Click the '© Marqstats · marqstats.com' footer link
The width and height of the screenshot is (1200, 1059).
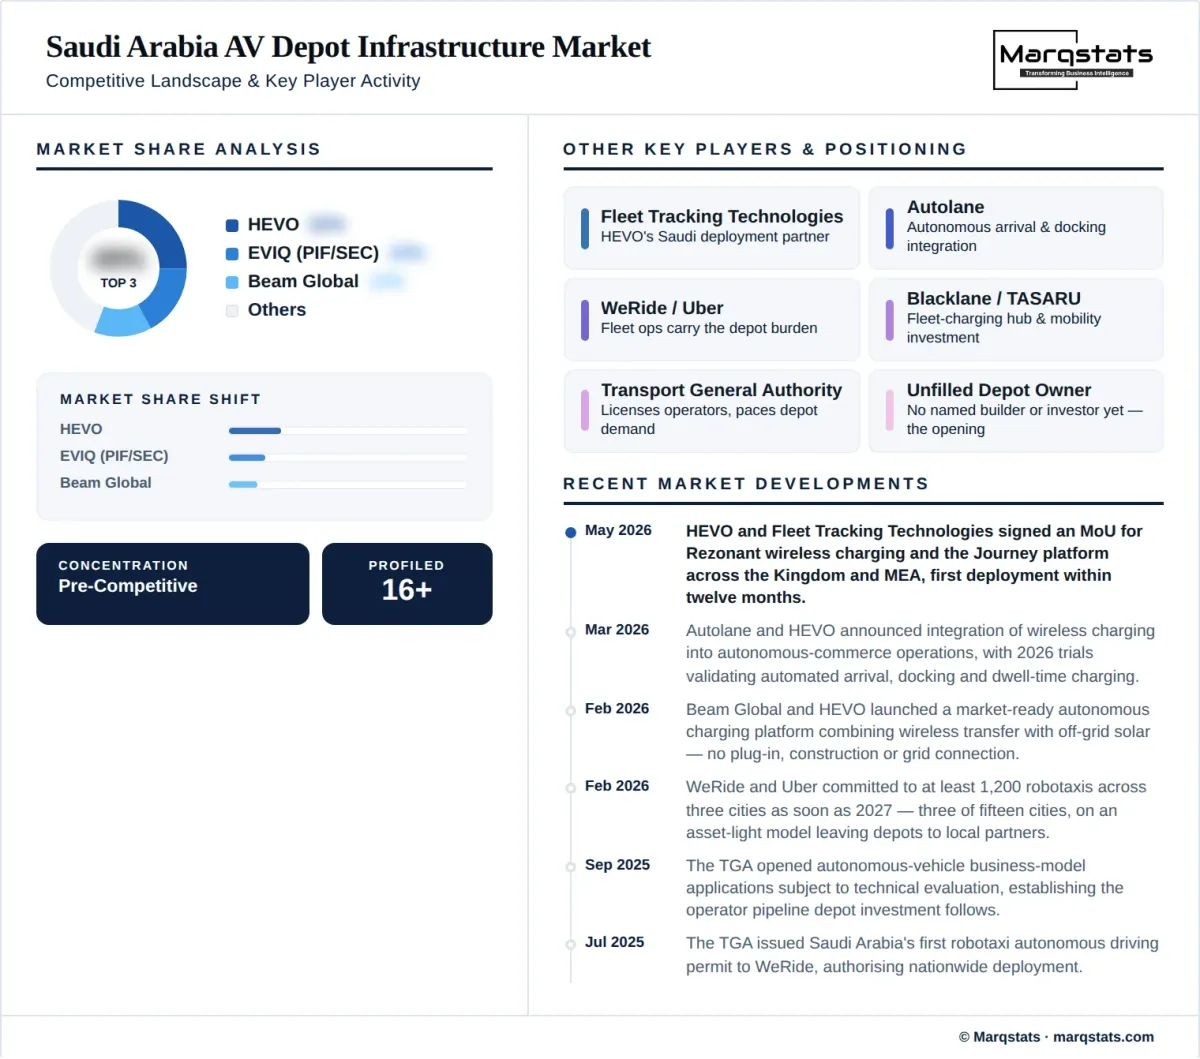click(x=1056, y=1037)
